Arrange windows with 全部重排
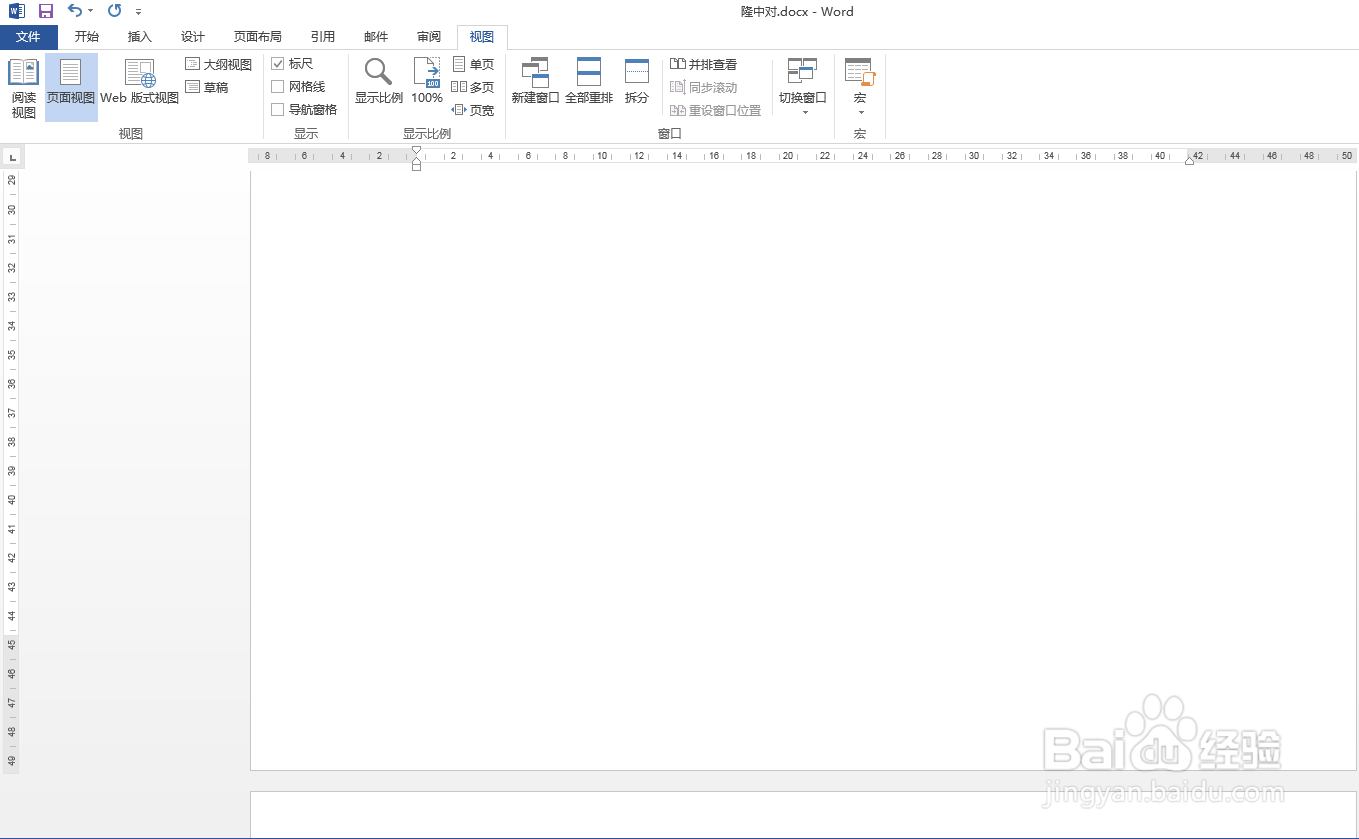Screen dimensions: 1359x839 pyautogui.click(x=589, y=82)
